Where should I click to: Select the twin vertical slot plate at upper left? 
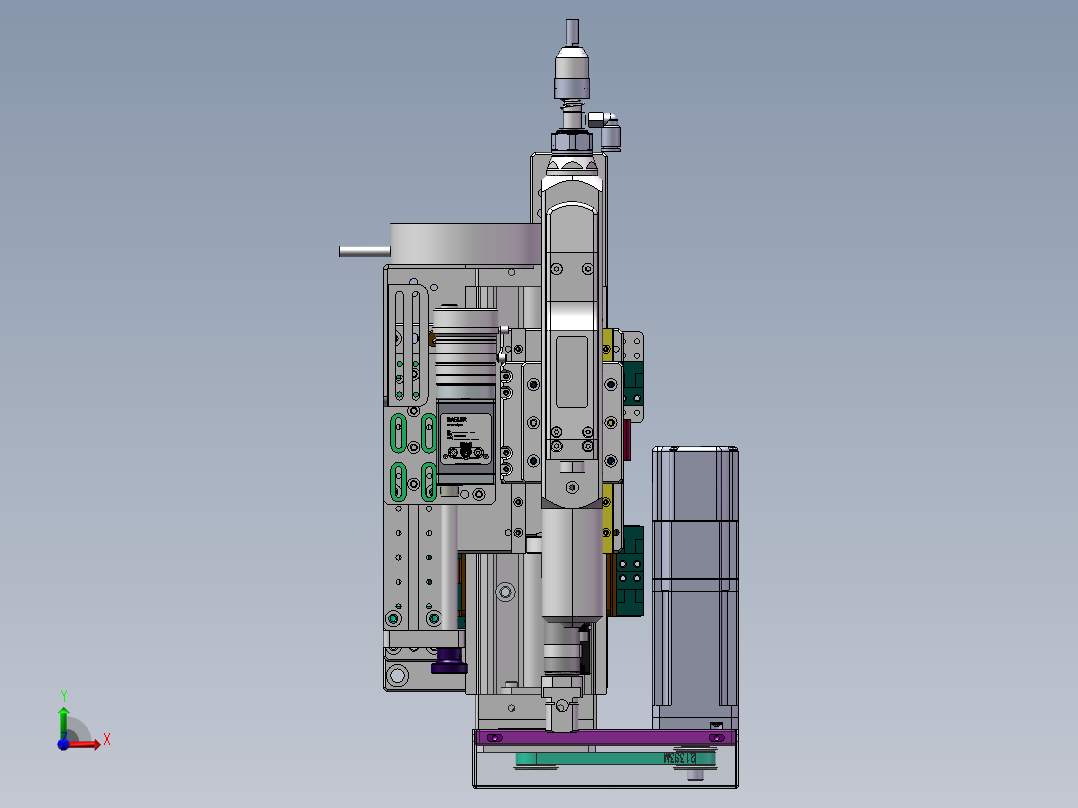[408, 346]
